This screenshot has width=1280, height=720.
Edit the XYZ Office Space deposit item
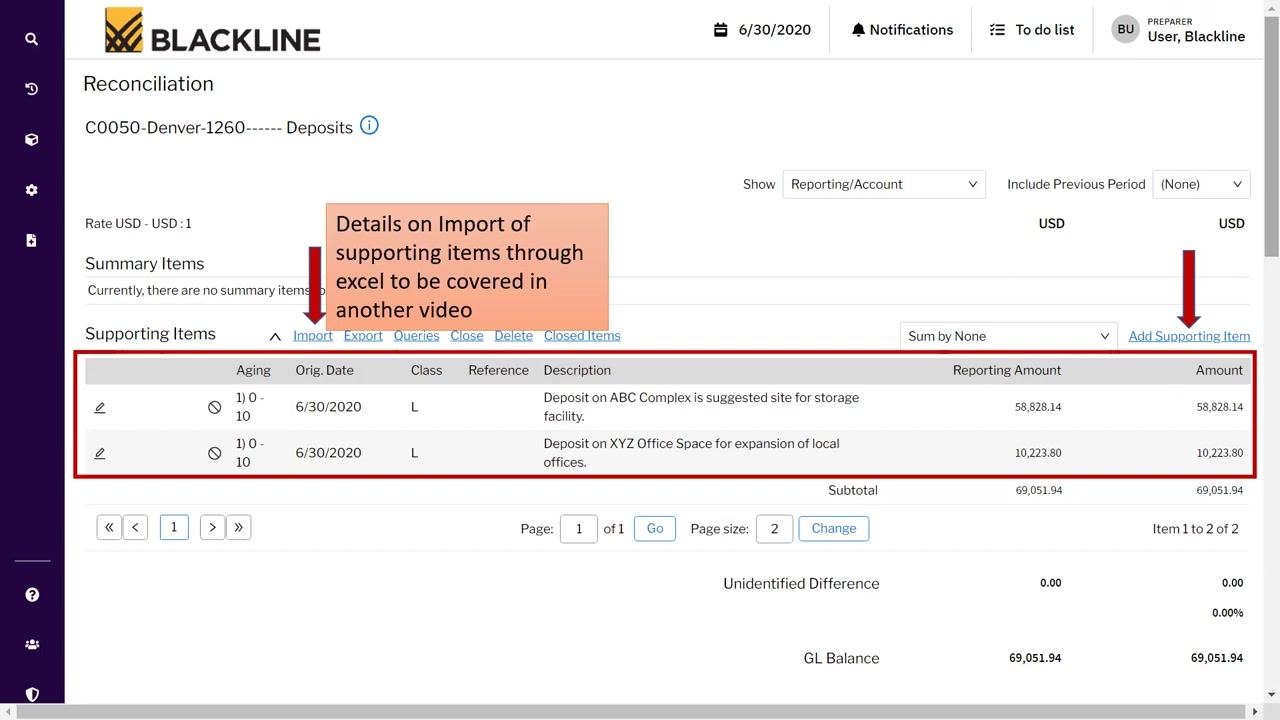(100, 453)
